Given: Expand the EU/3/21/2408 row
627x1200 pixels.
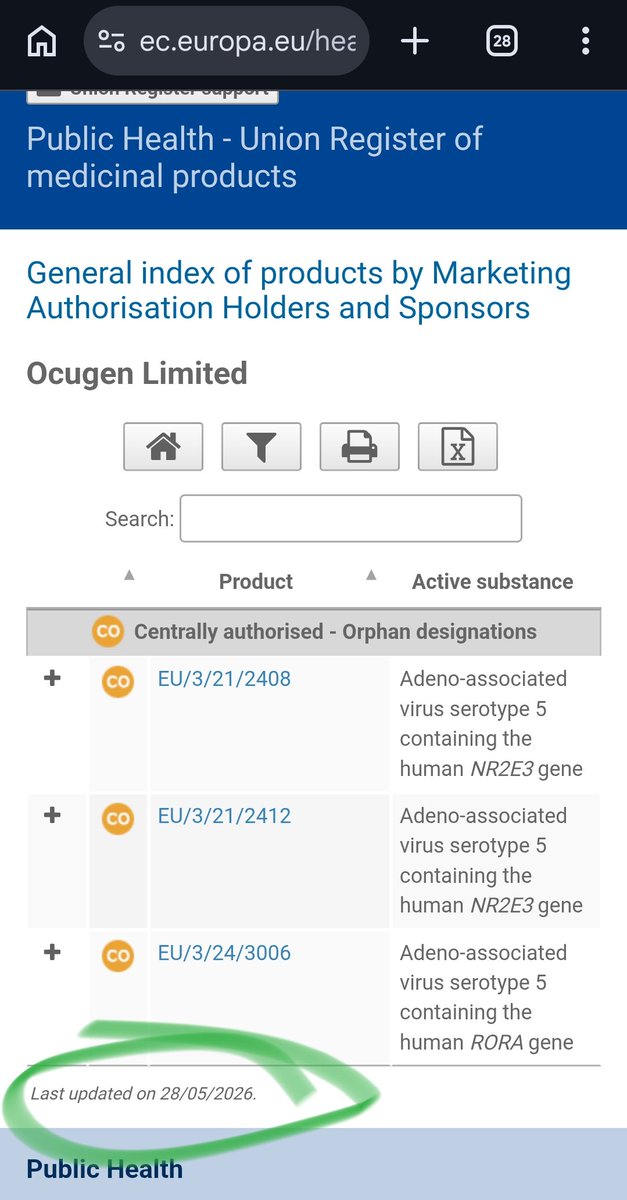Looking at the screenshot, I should pyautogui.click(x=53, y=679).
